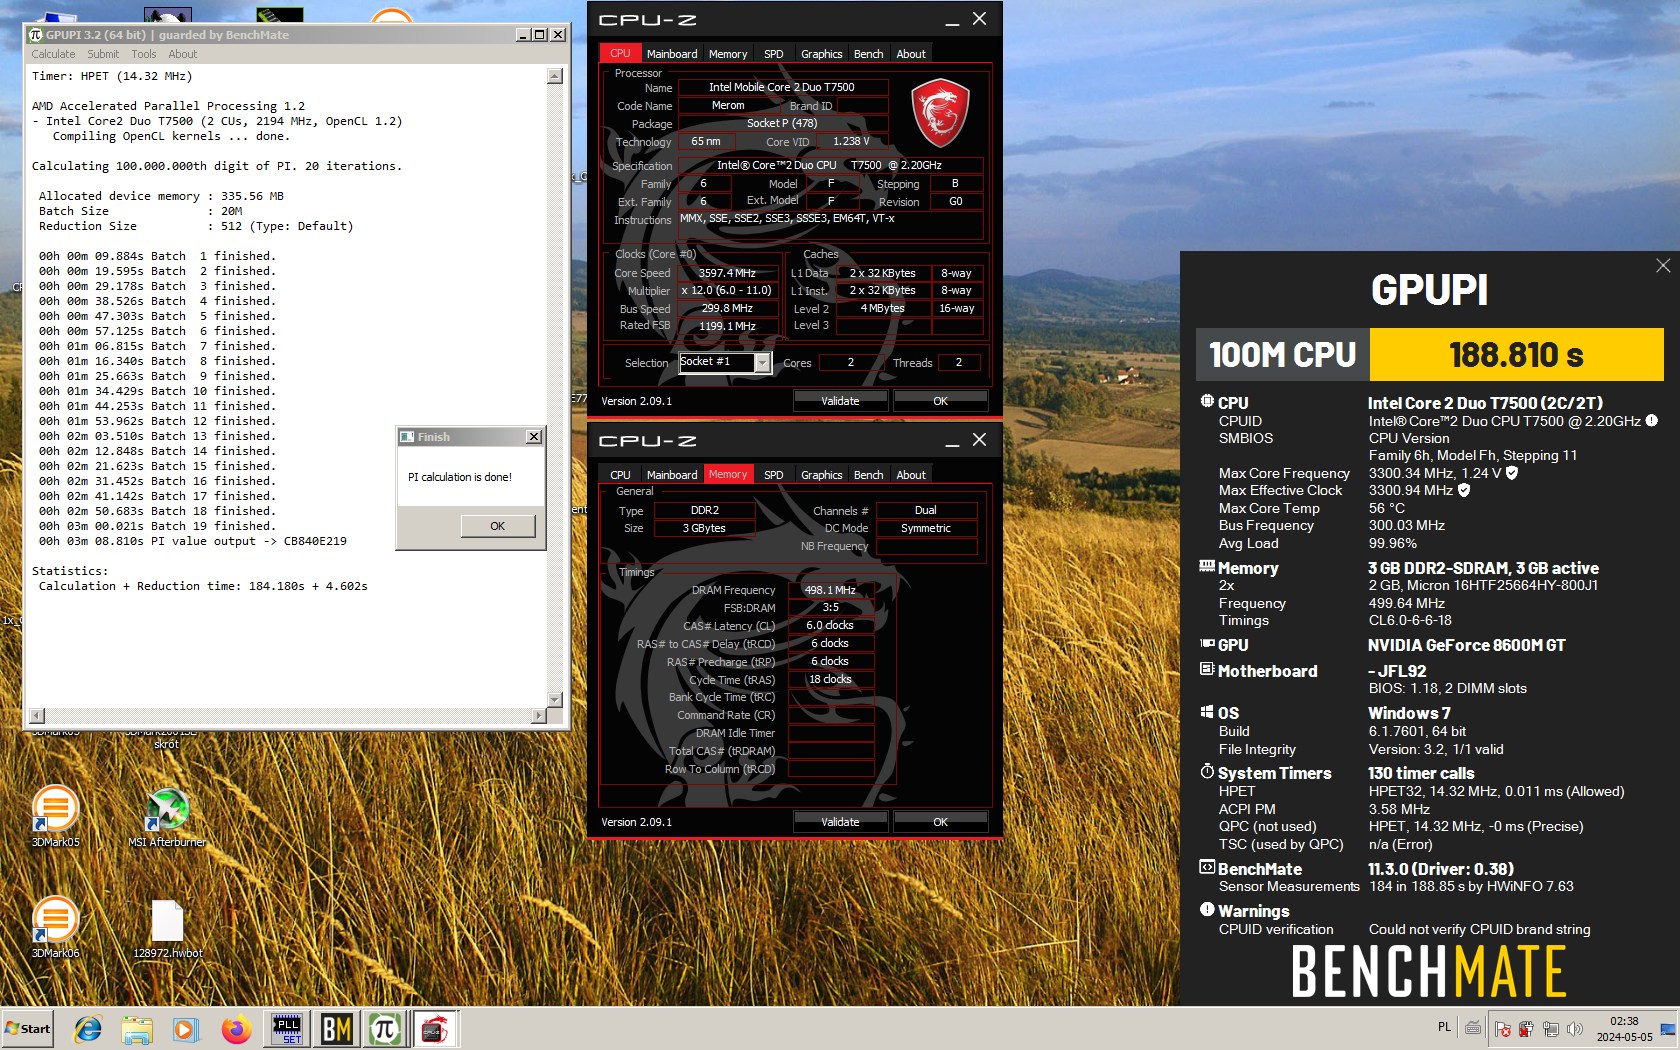Switch to GPUPI pi taskbar button

click(x=385, y=1029)
